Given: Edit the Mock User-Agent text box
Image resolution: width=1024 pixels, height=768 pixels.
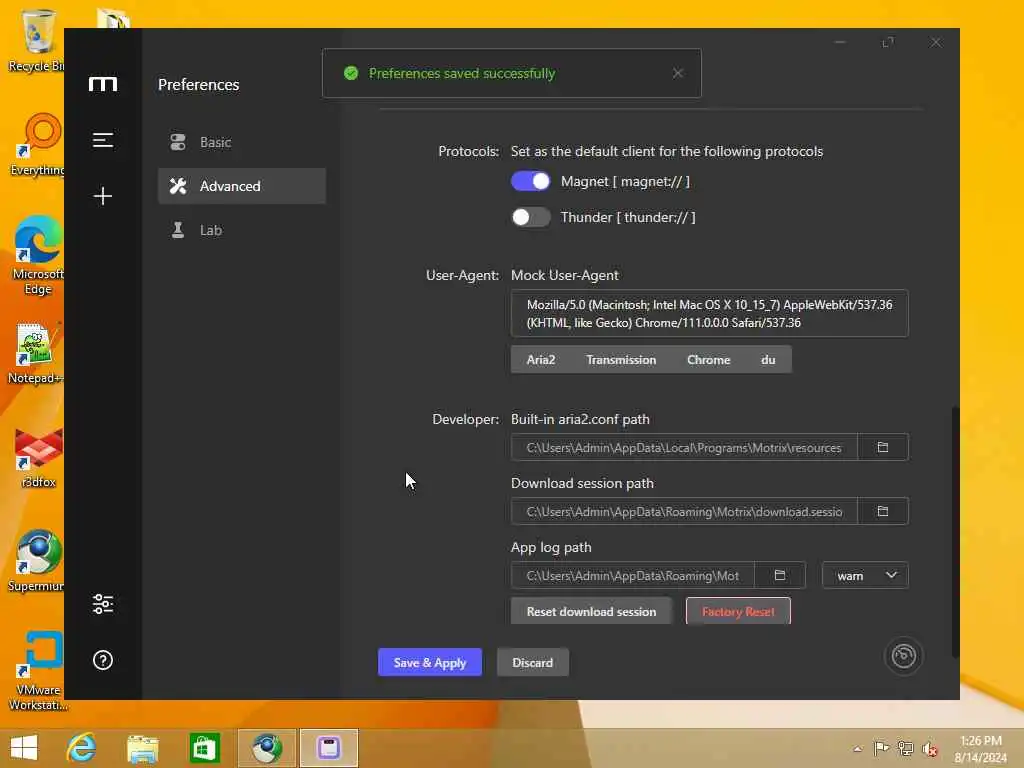Looking at the screenshot, I should point(709,313).
